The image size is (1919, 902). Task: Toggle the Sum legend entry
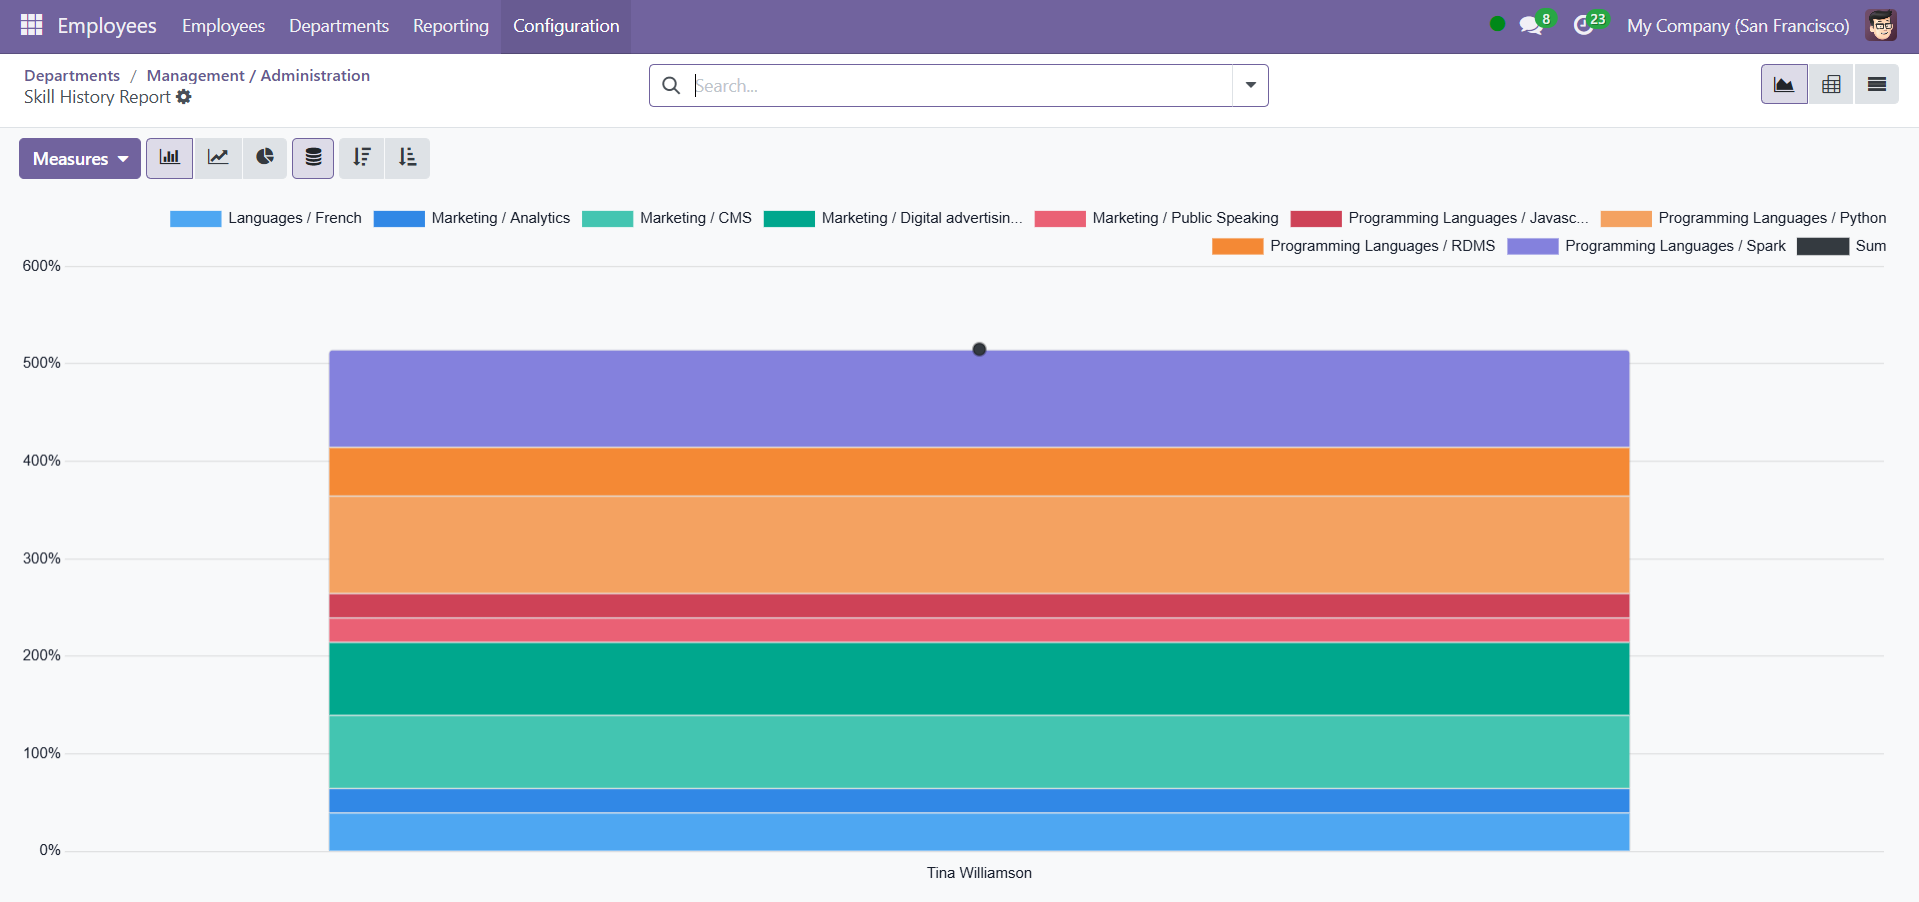[x=1842, y=246]
